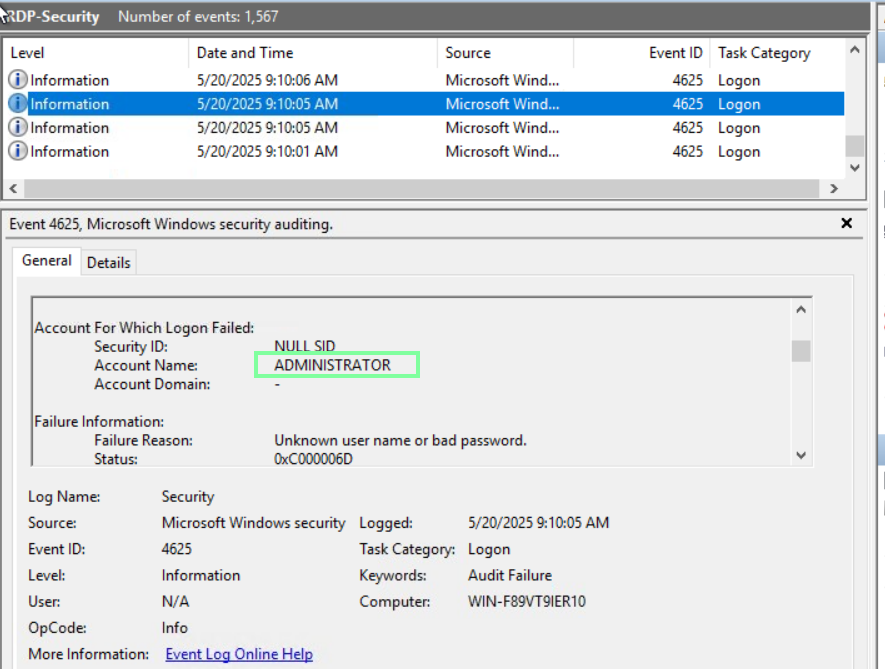This screenshot has width=885, height=669.
Task: Click the ADMINISTRATOR account name text
Action: click(x=333, y=365)
